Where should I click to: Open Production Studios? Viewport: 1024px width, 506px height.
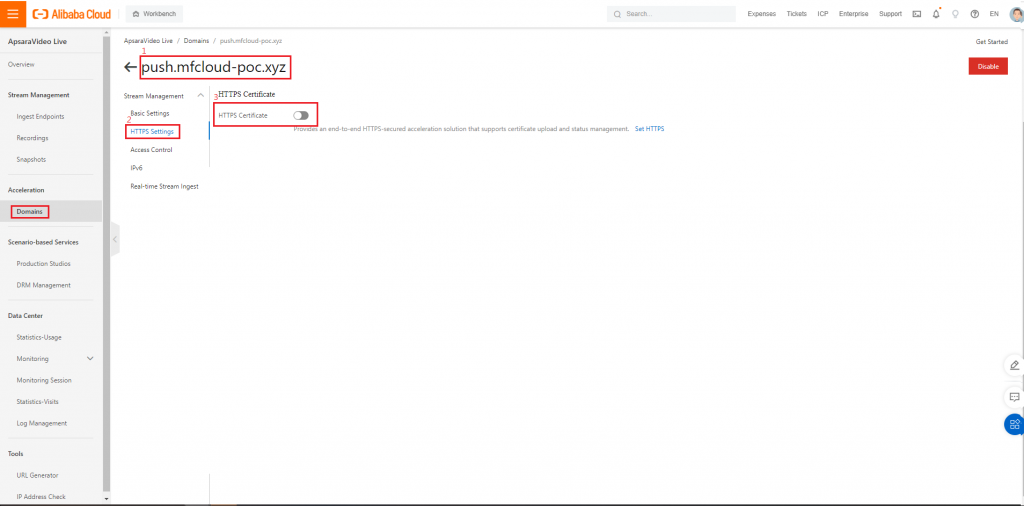[44, 264]
